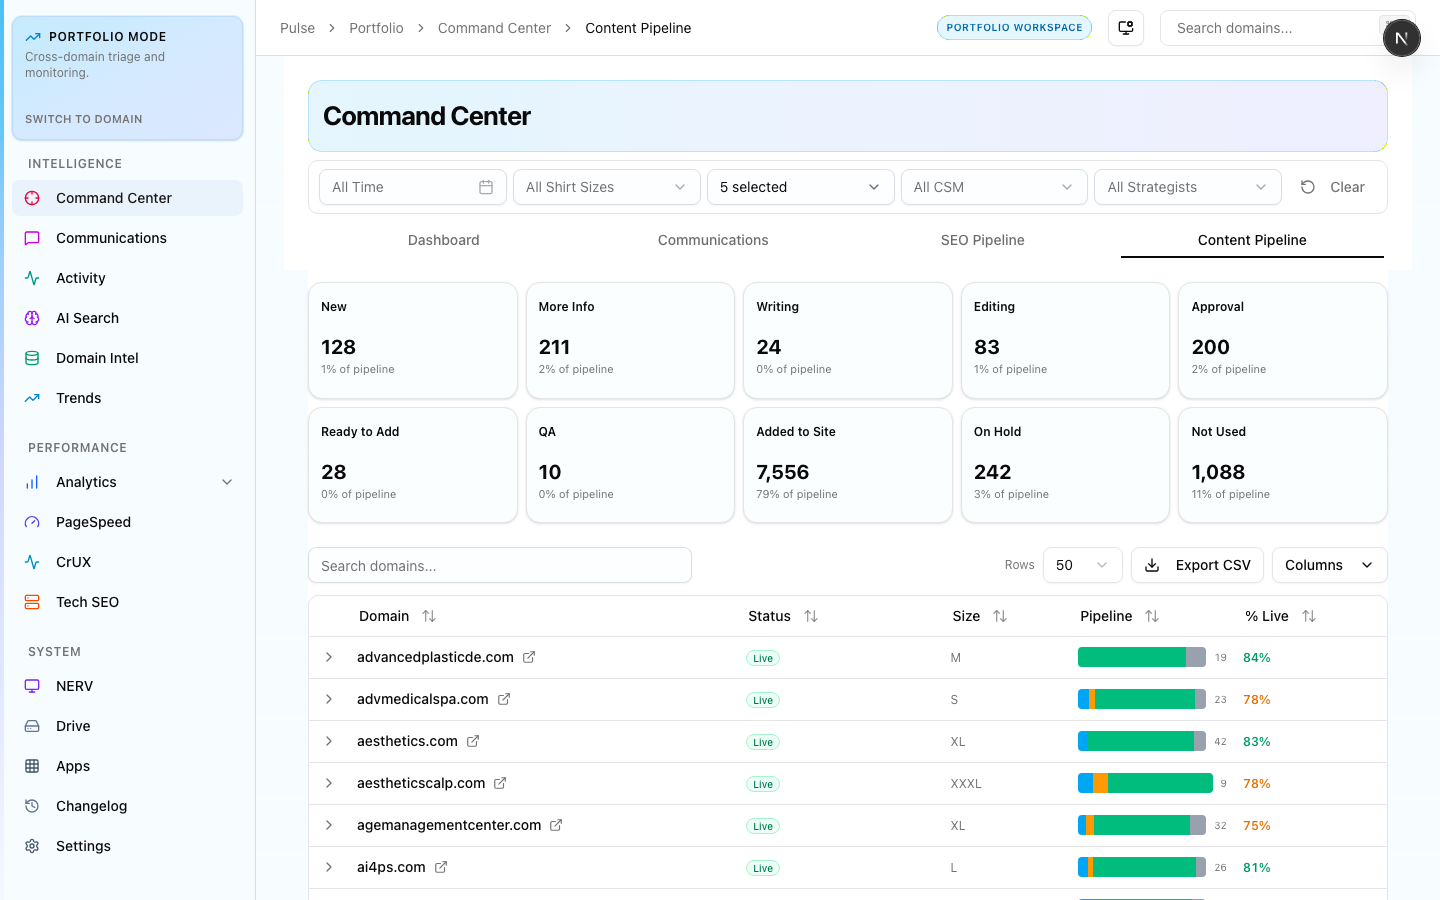Screen dimensions: 1440x900
Task: Expand the Analytics sidebar section
Action: [x=227, y=482]
